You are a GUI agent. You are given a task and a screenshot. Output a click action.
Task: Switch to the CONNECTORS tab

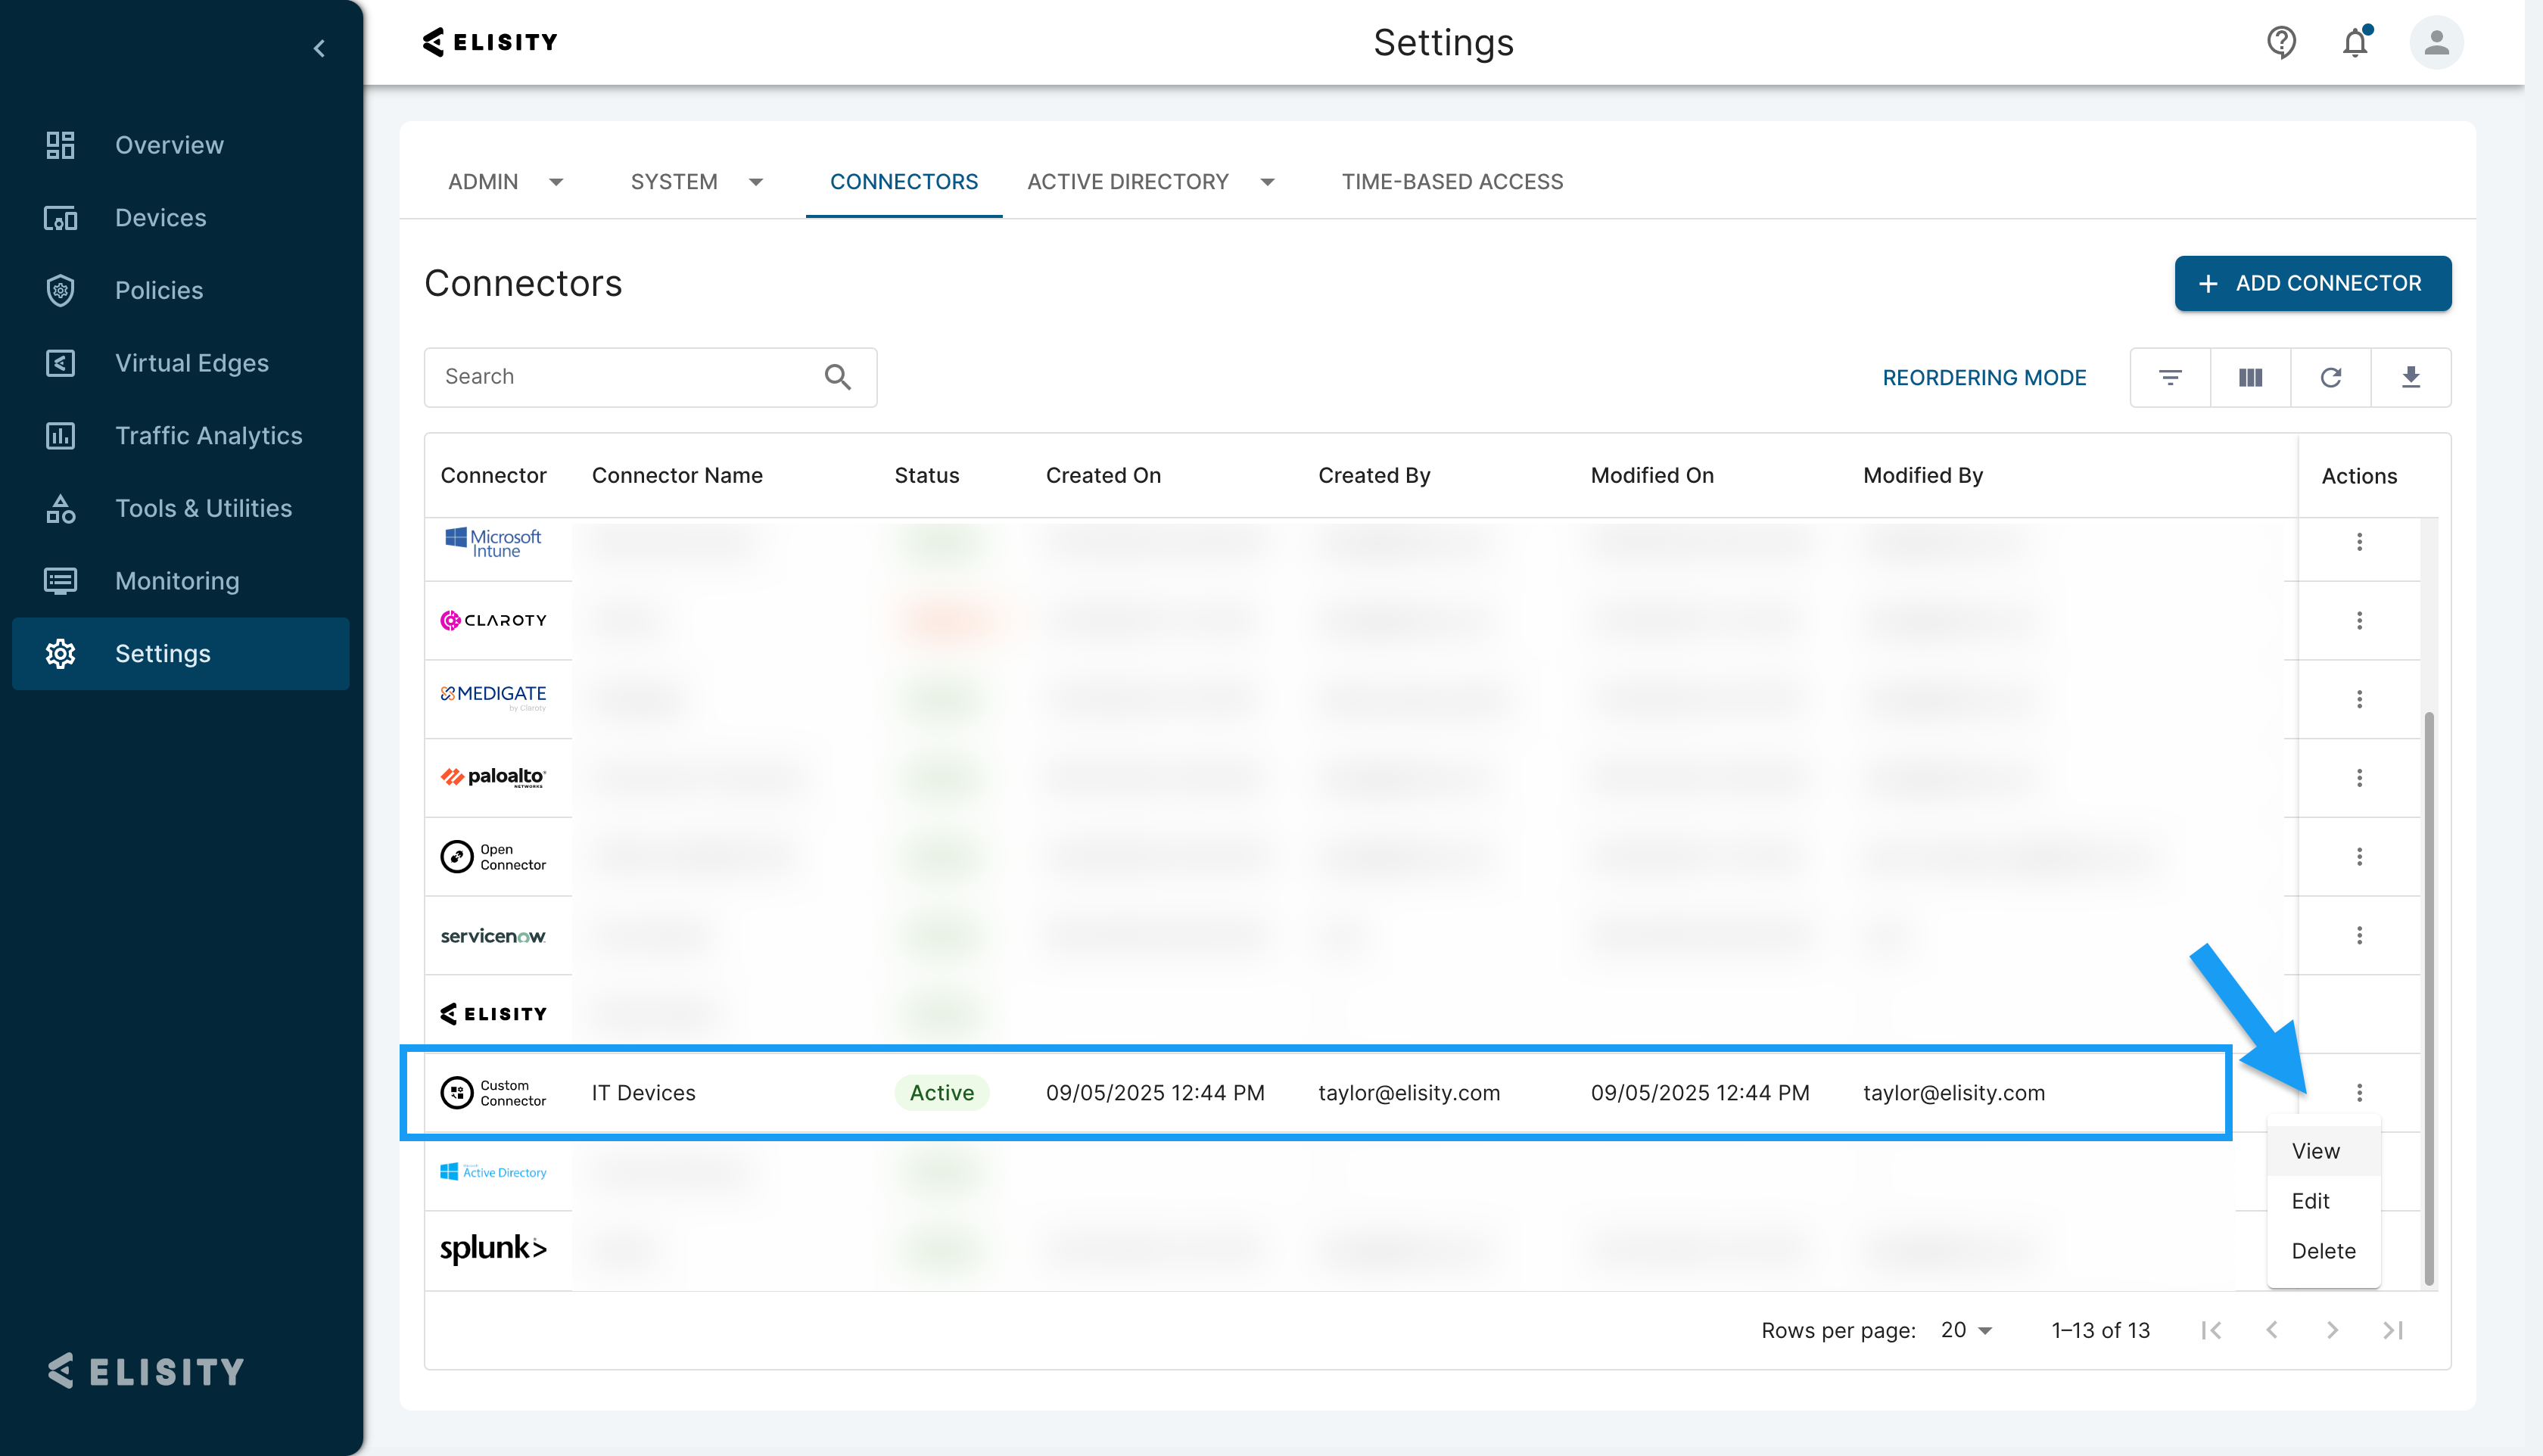904,182
